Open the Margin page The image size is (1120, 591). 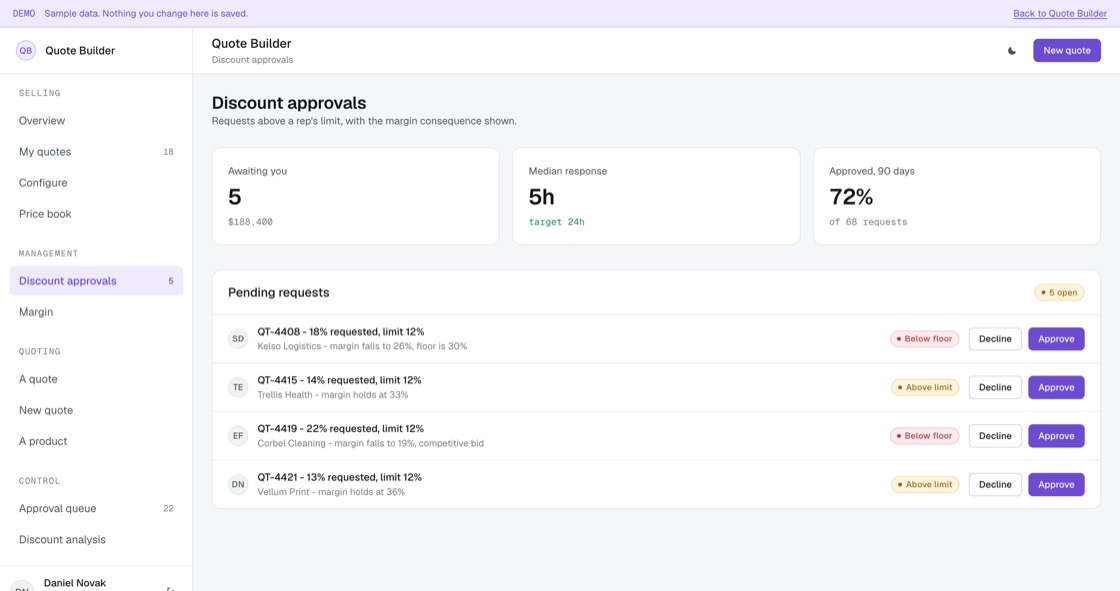[x=96, y=312]
